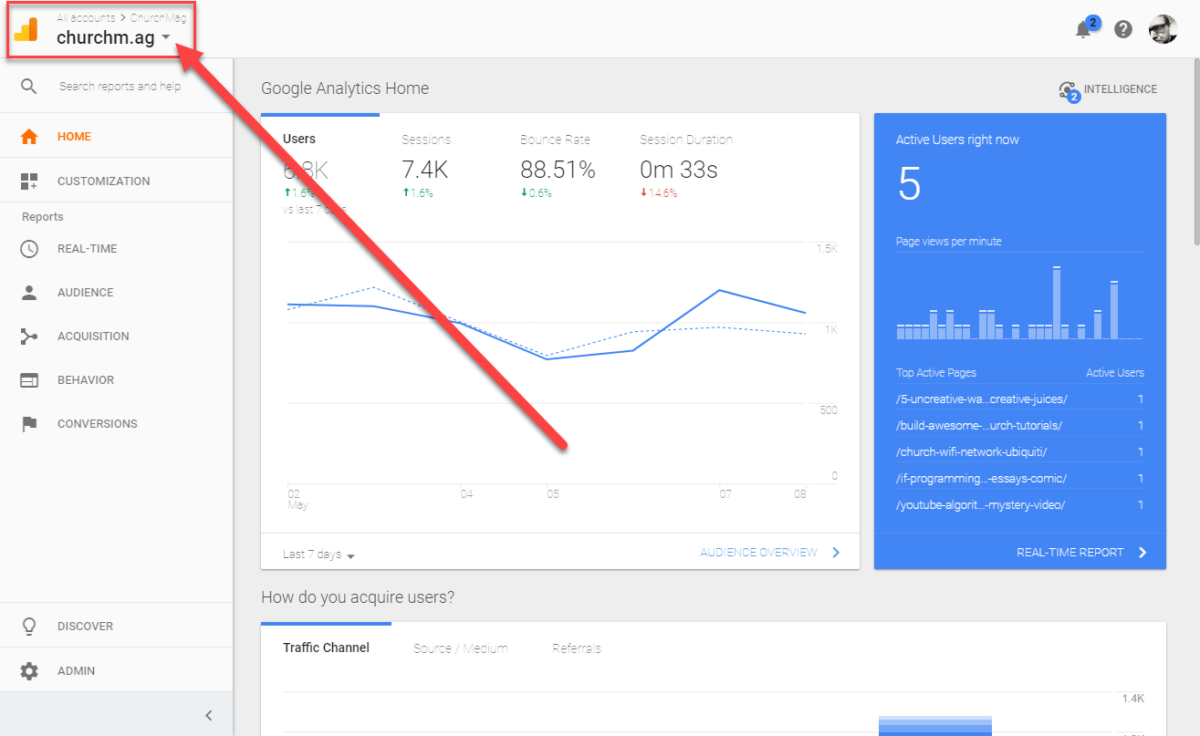Select the Session Duration metric tab
Image resolution: width=1200 pixels, height=736 pixels.
pos(686,140)
